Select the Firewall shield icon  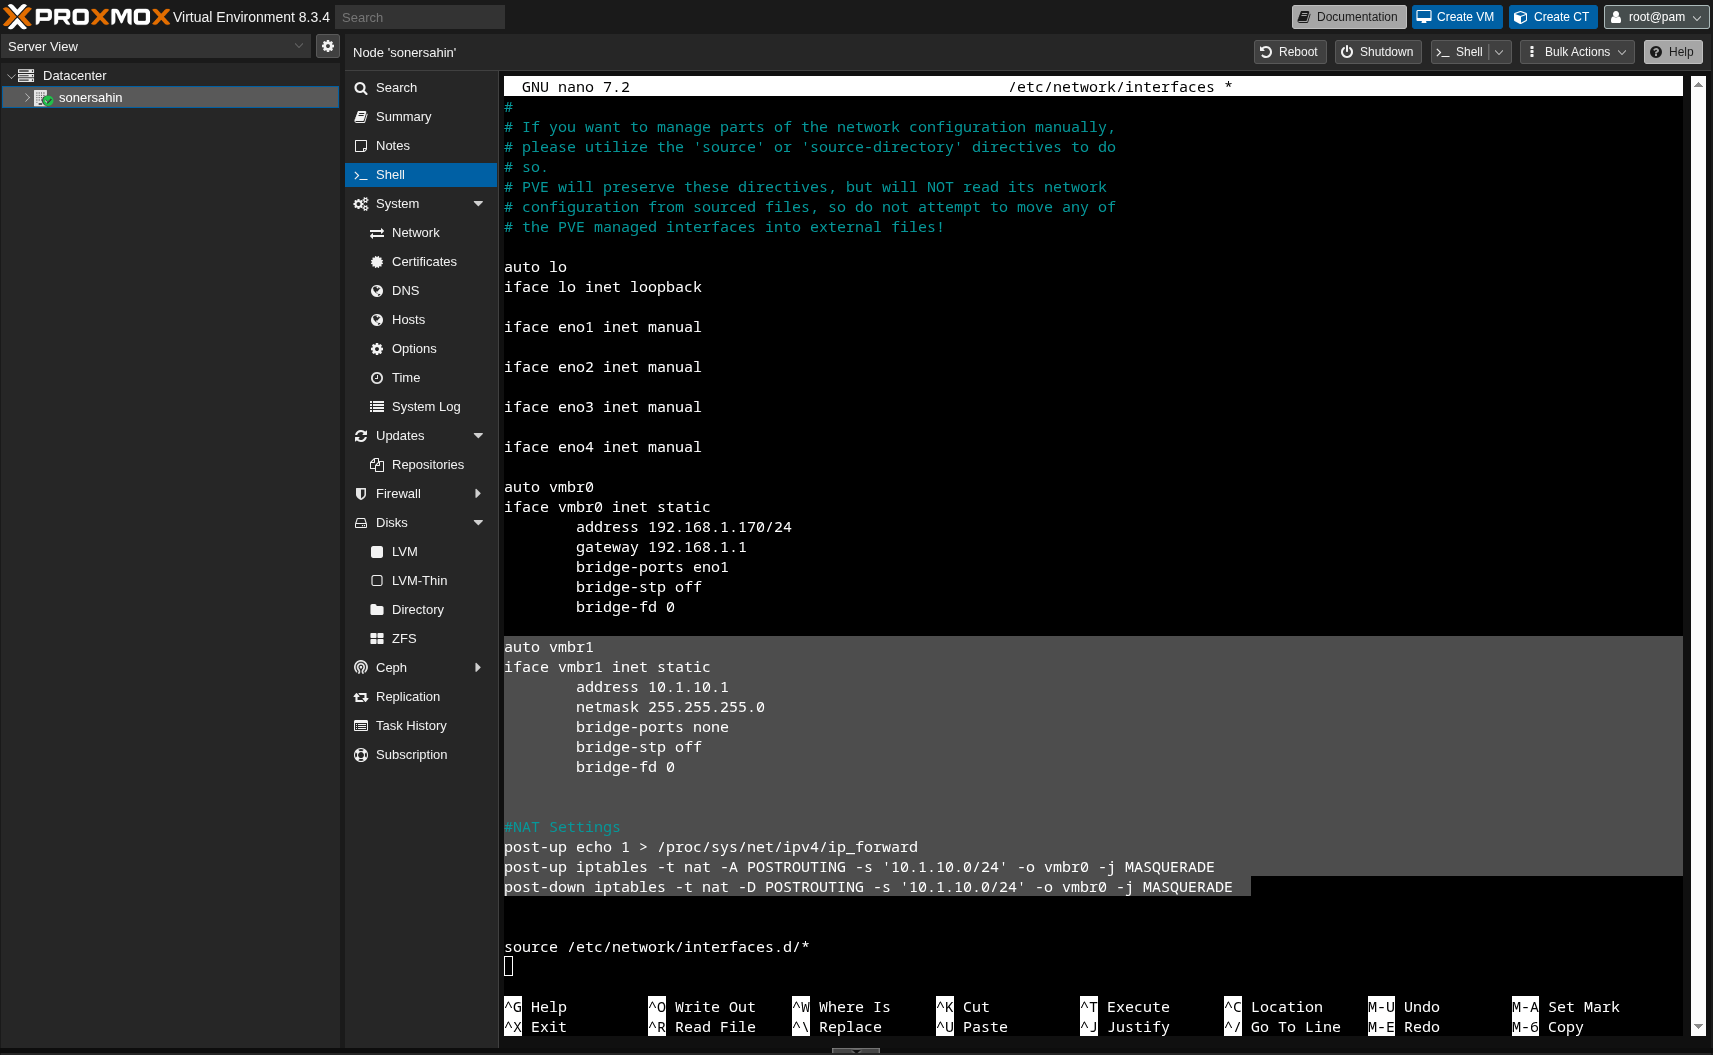[361, 494]
